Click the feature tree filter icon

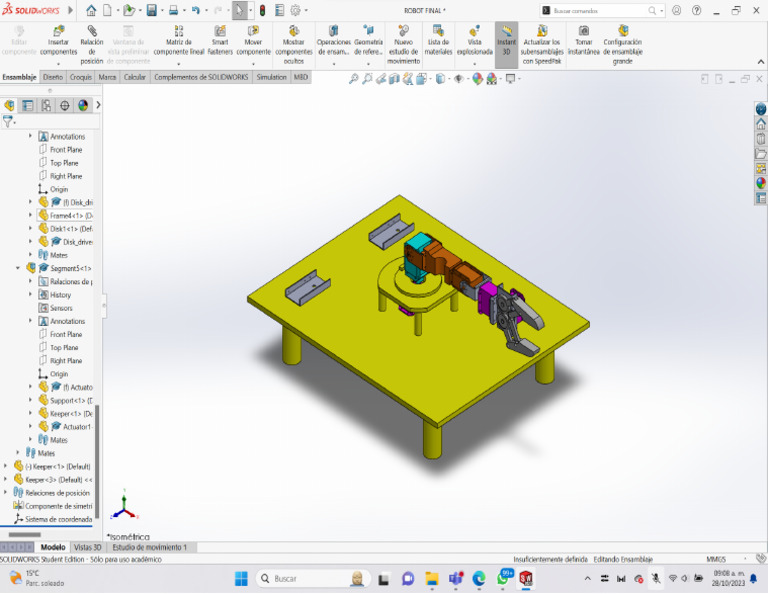[8, 121]
